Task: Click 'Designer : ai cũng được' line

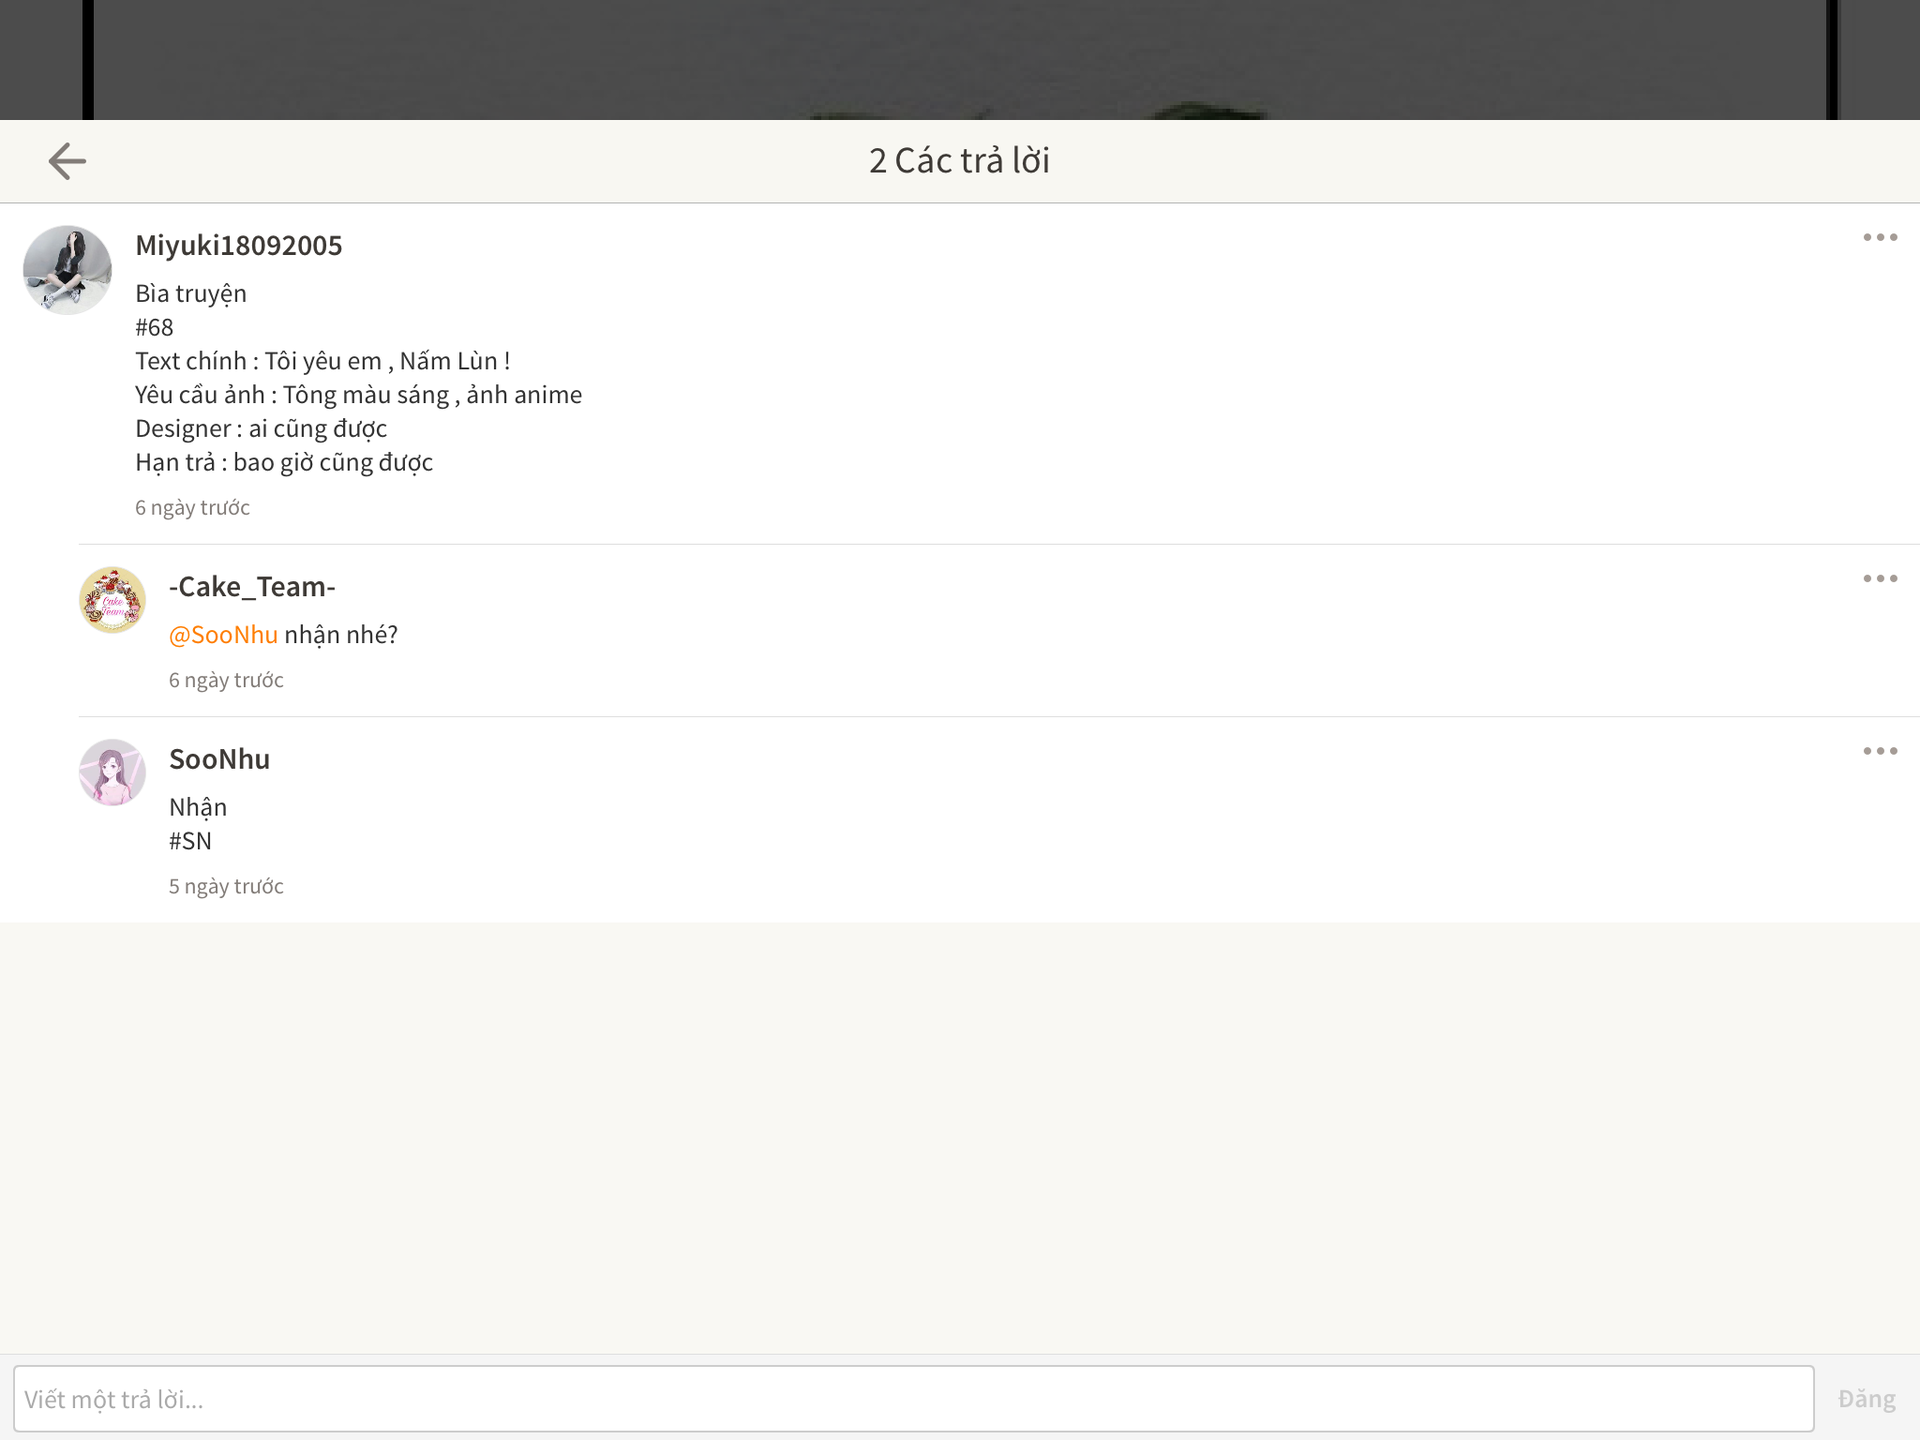Action: pyautogui.click(x=261, y=429)
